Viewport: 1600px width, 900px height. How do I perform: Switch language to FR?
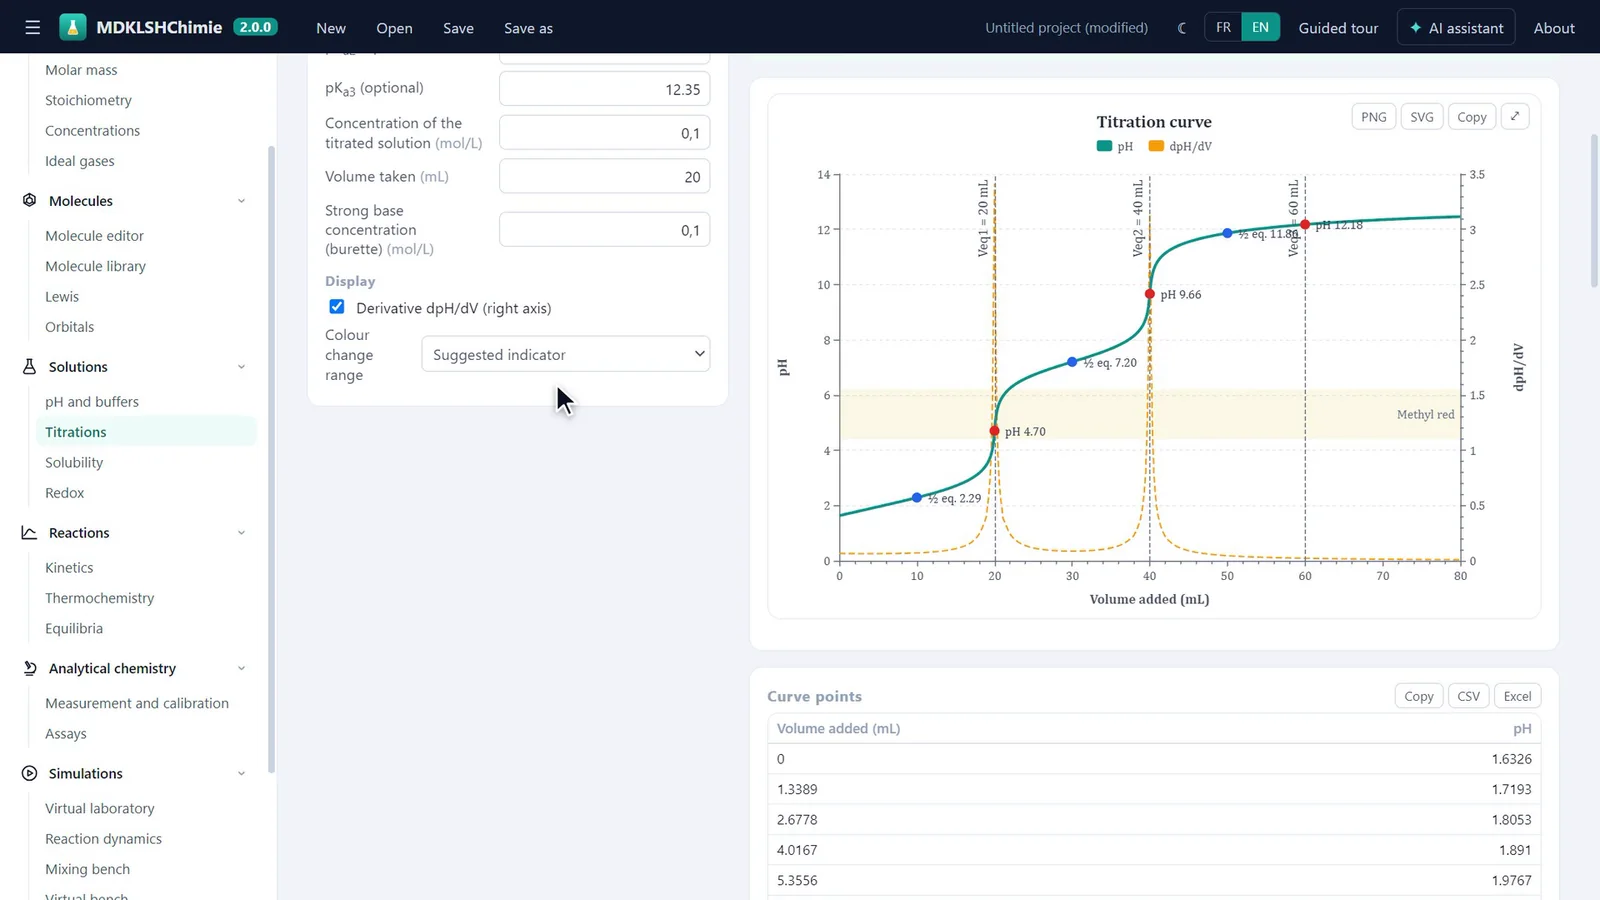1223,28
